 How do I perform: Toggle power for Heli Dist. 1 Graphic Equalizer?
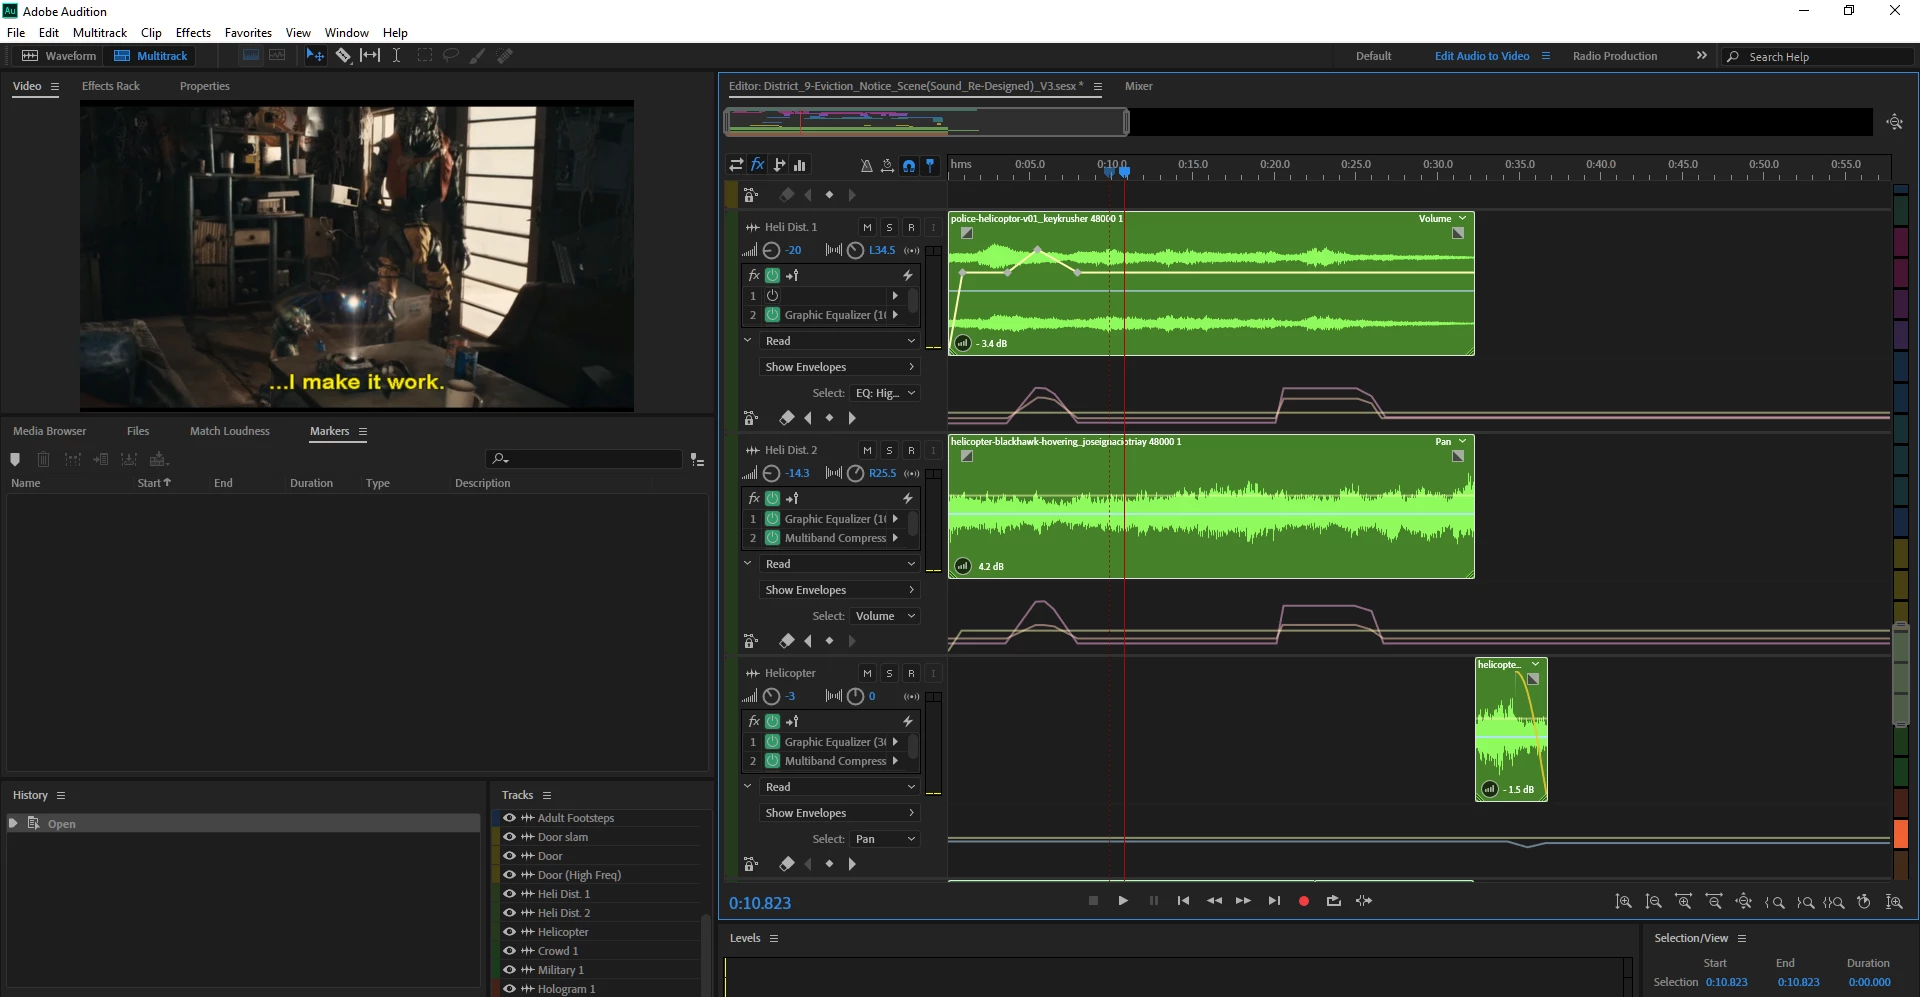click(x=772, y=315)
